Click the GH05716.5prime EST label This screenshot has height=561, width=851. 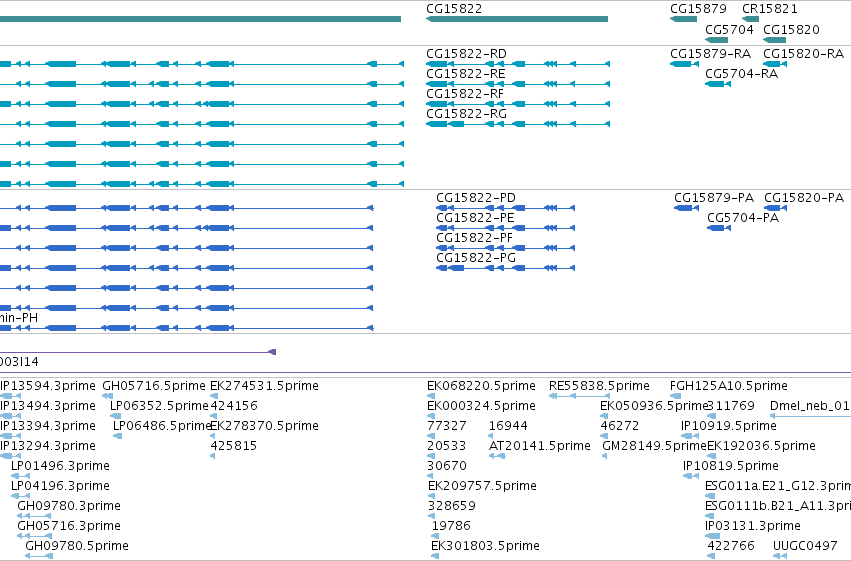point(154,386)
